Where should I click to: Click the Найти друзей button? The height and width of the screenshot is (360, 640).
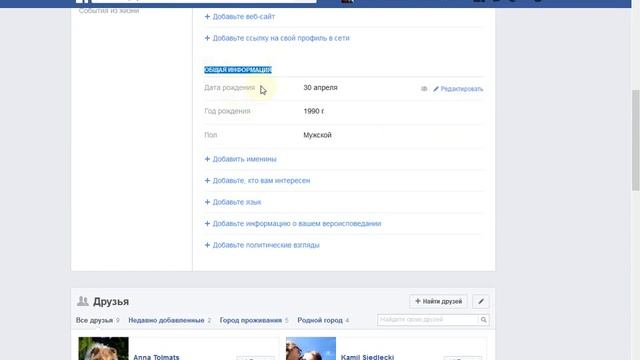pyautogui.click(x=438, y=301)
